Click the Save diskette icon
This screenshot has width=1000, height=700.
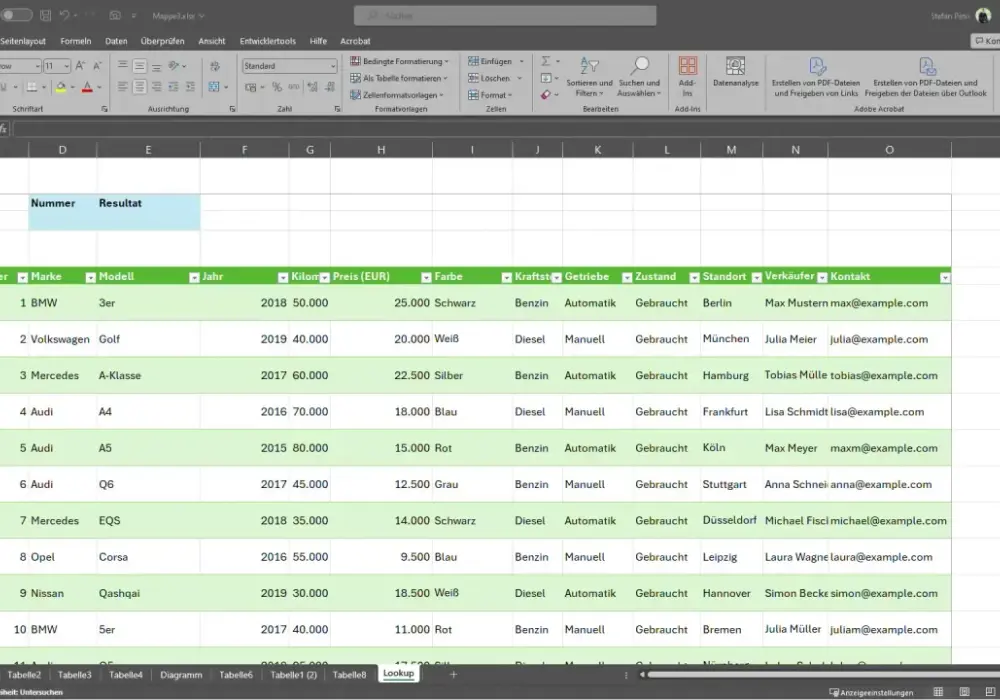coord(46,15)
